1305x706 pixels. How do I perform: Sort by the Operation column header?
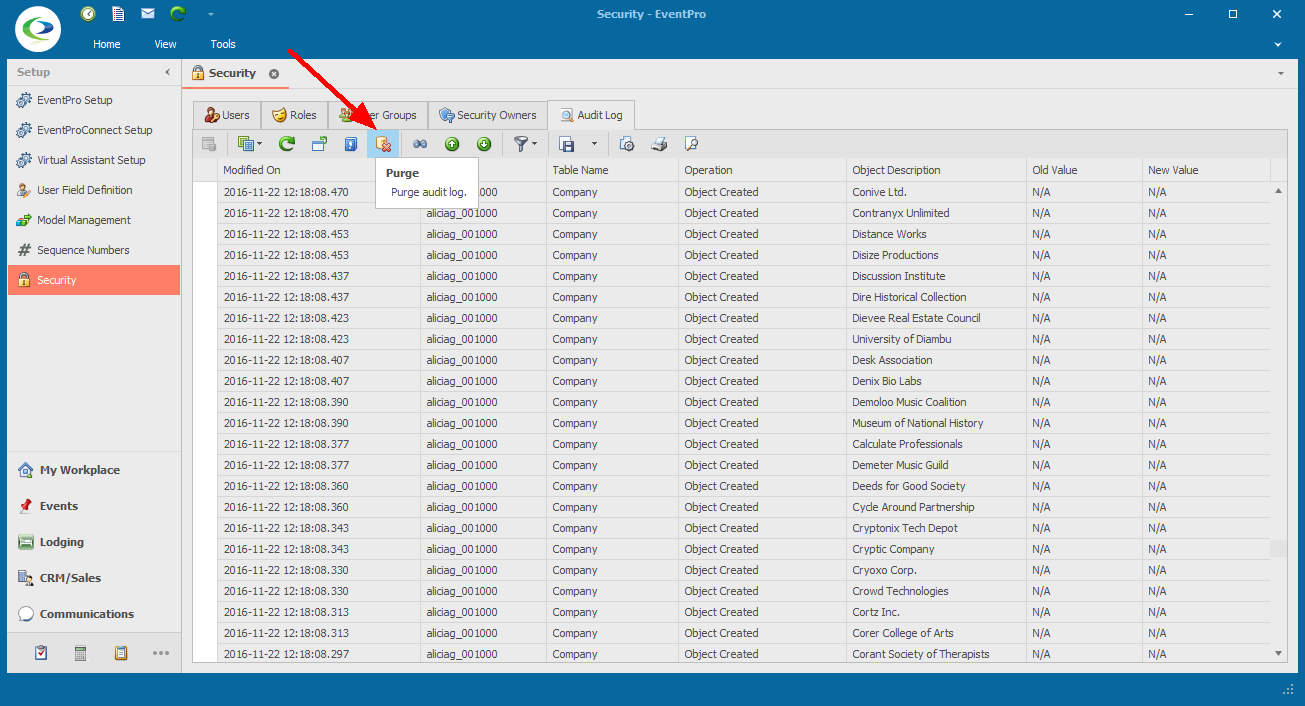763,170
